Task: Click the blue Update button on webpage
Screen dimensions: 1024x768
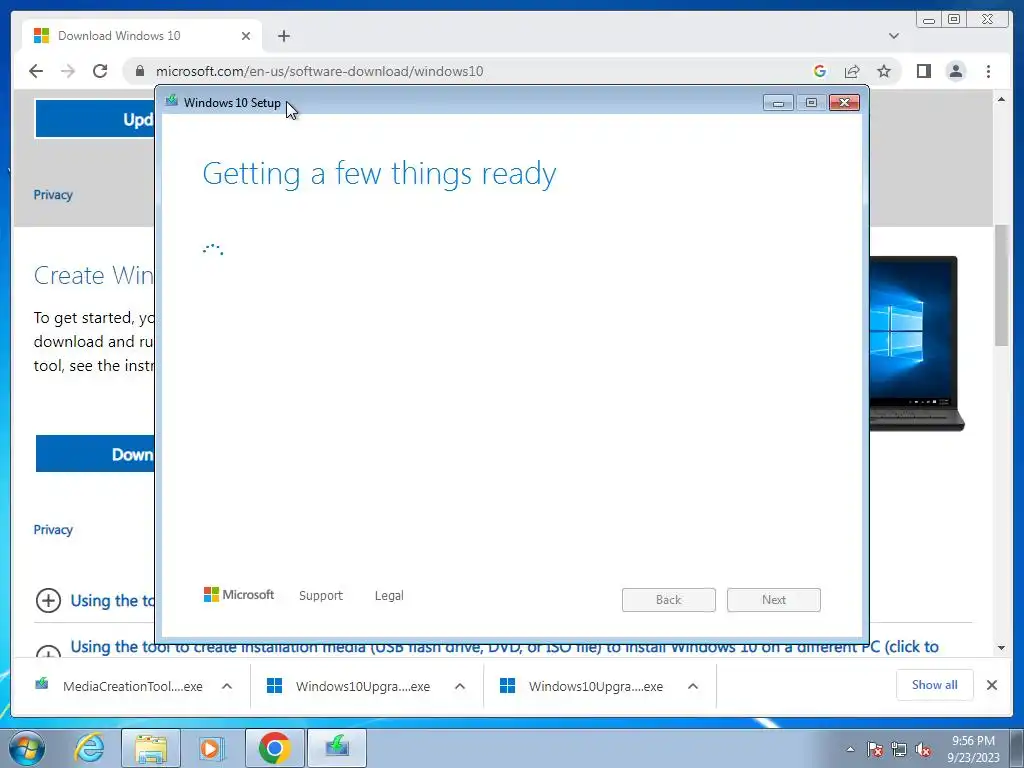Action: 95,119
